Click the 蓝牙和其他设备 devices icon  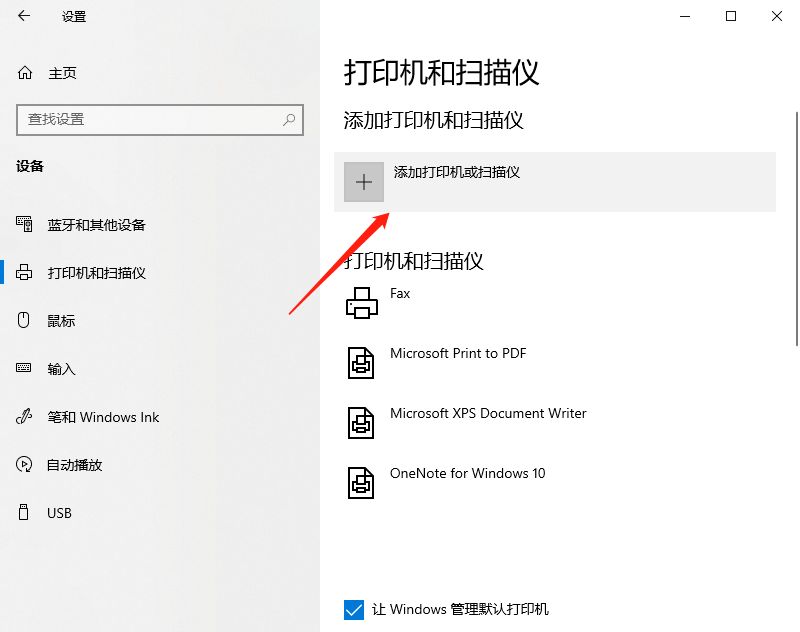click(x=24, y=224)
